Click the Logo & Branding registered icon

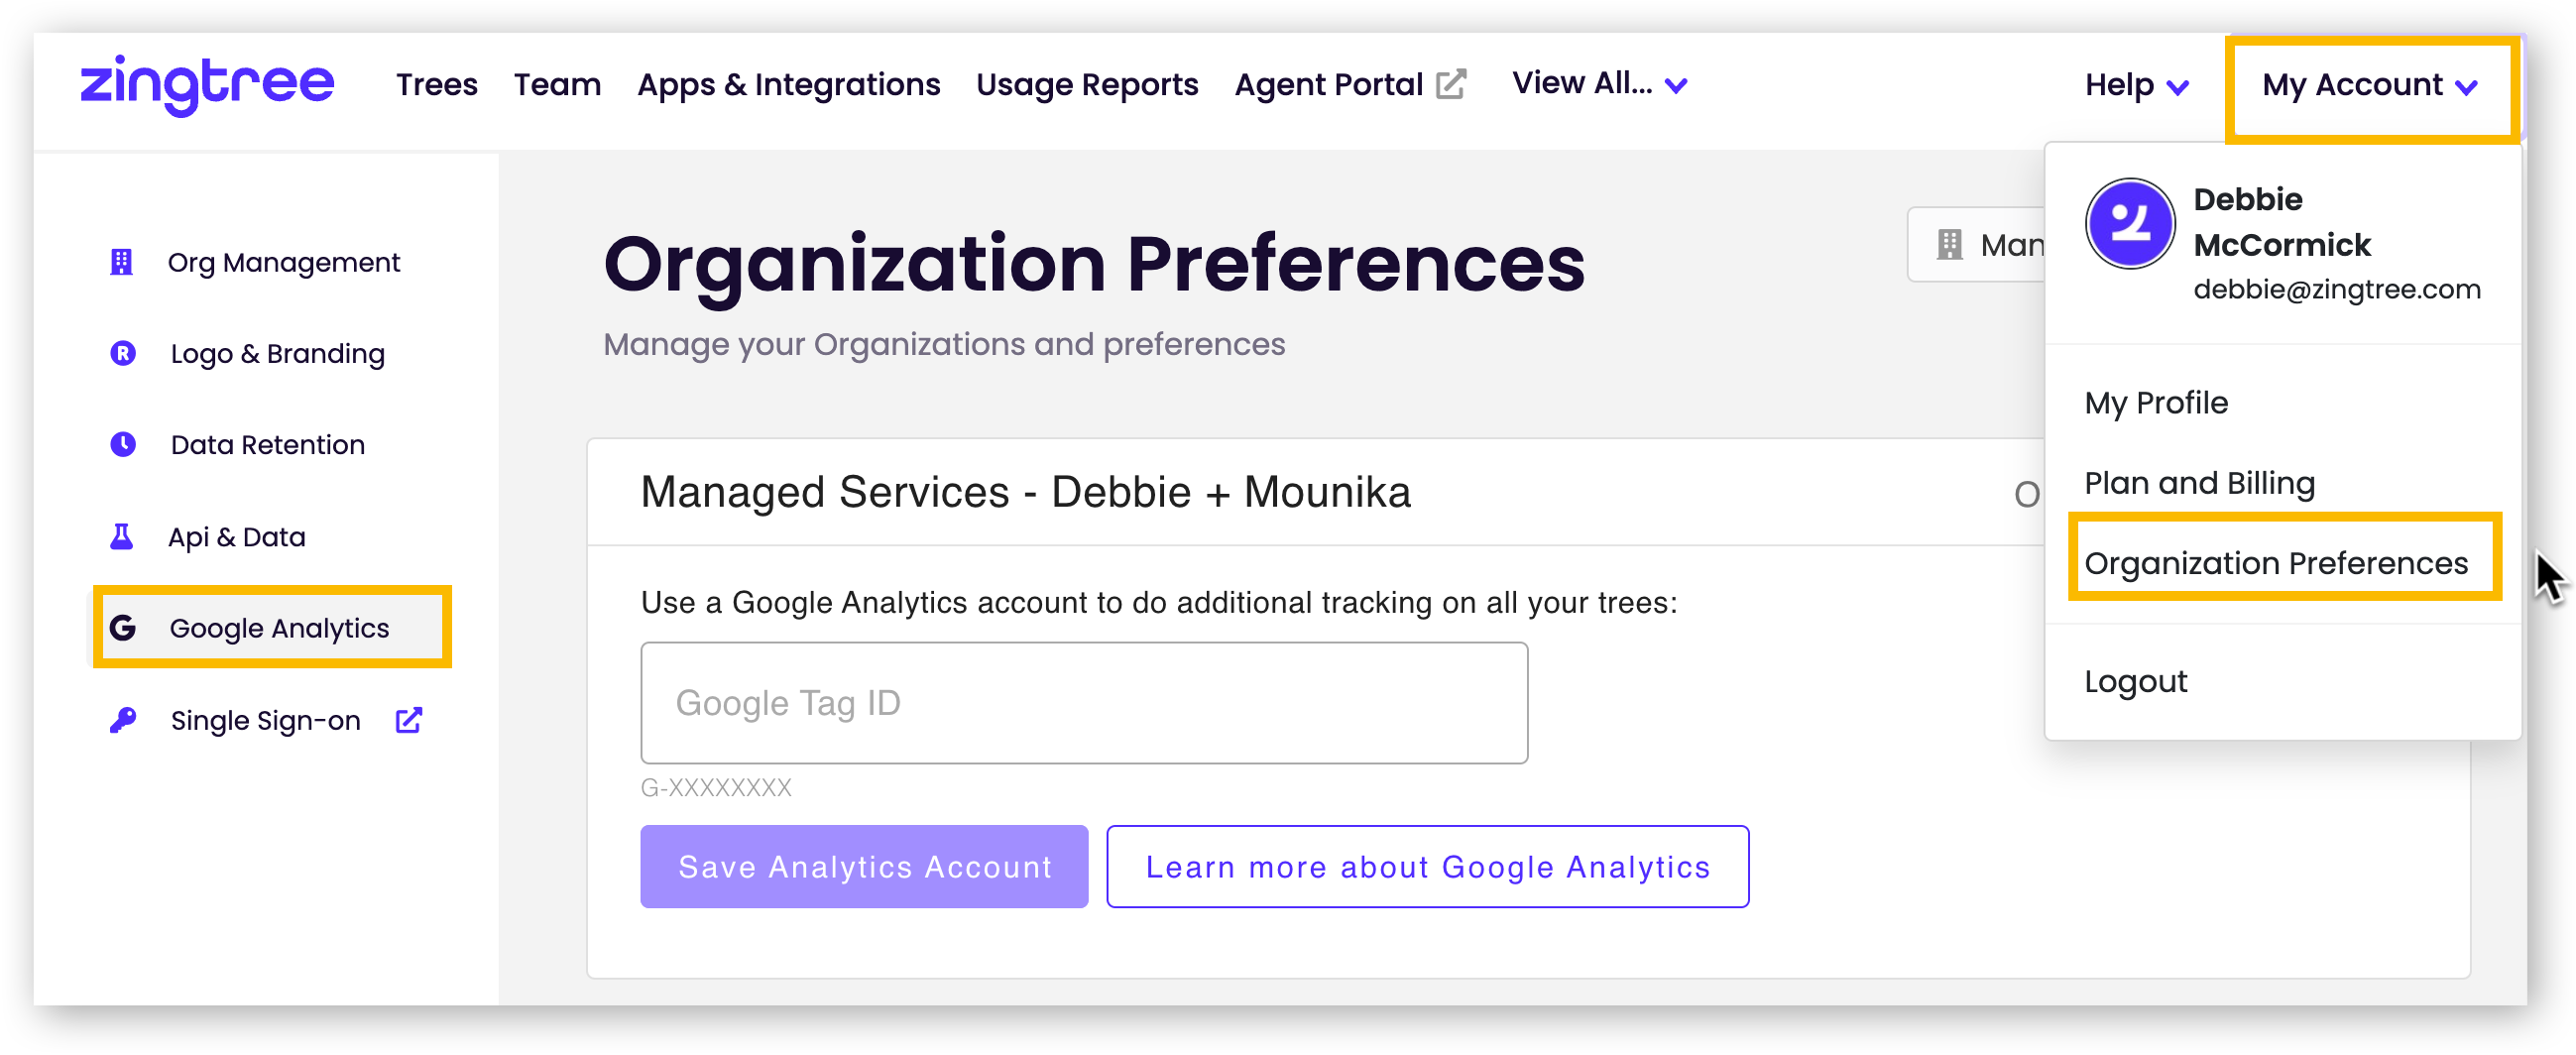(122, 353)
